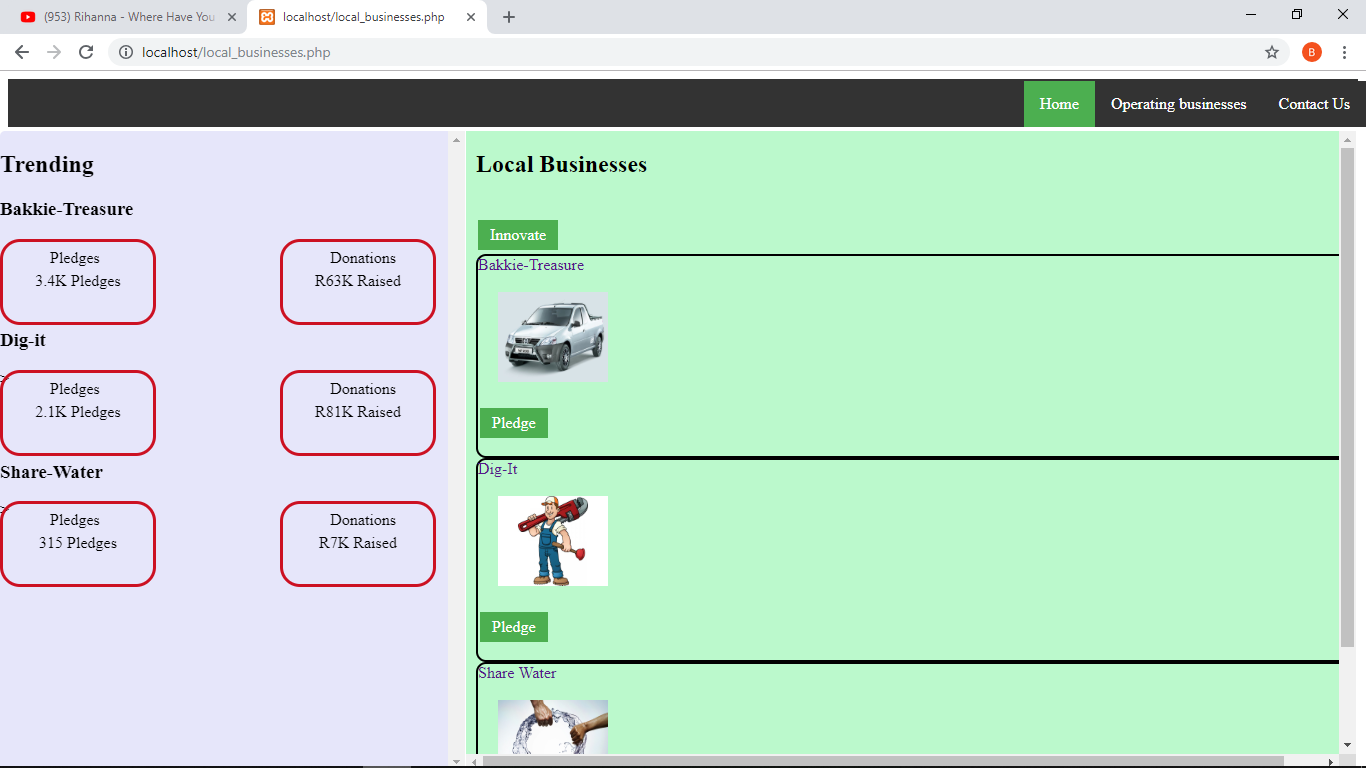Click the Local Businesses scroll-up arrow
Screen dimensions: 1366x768
click(1347, 140)
